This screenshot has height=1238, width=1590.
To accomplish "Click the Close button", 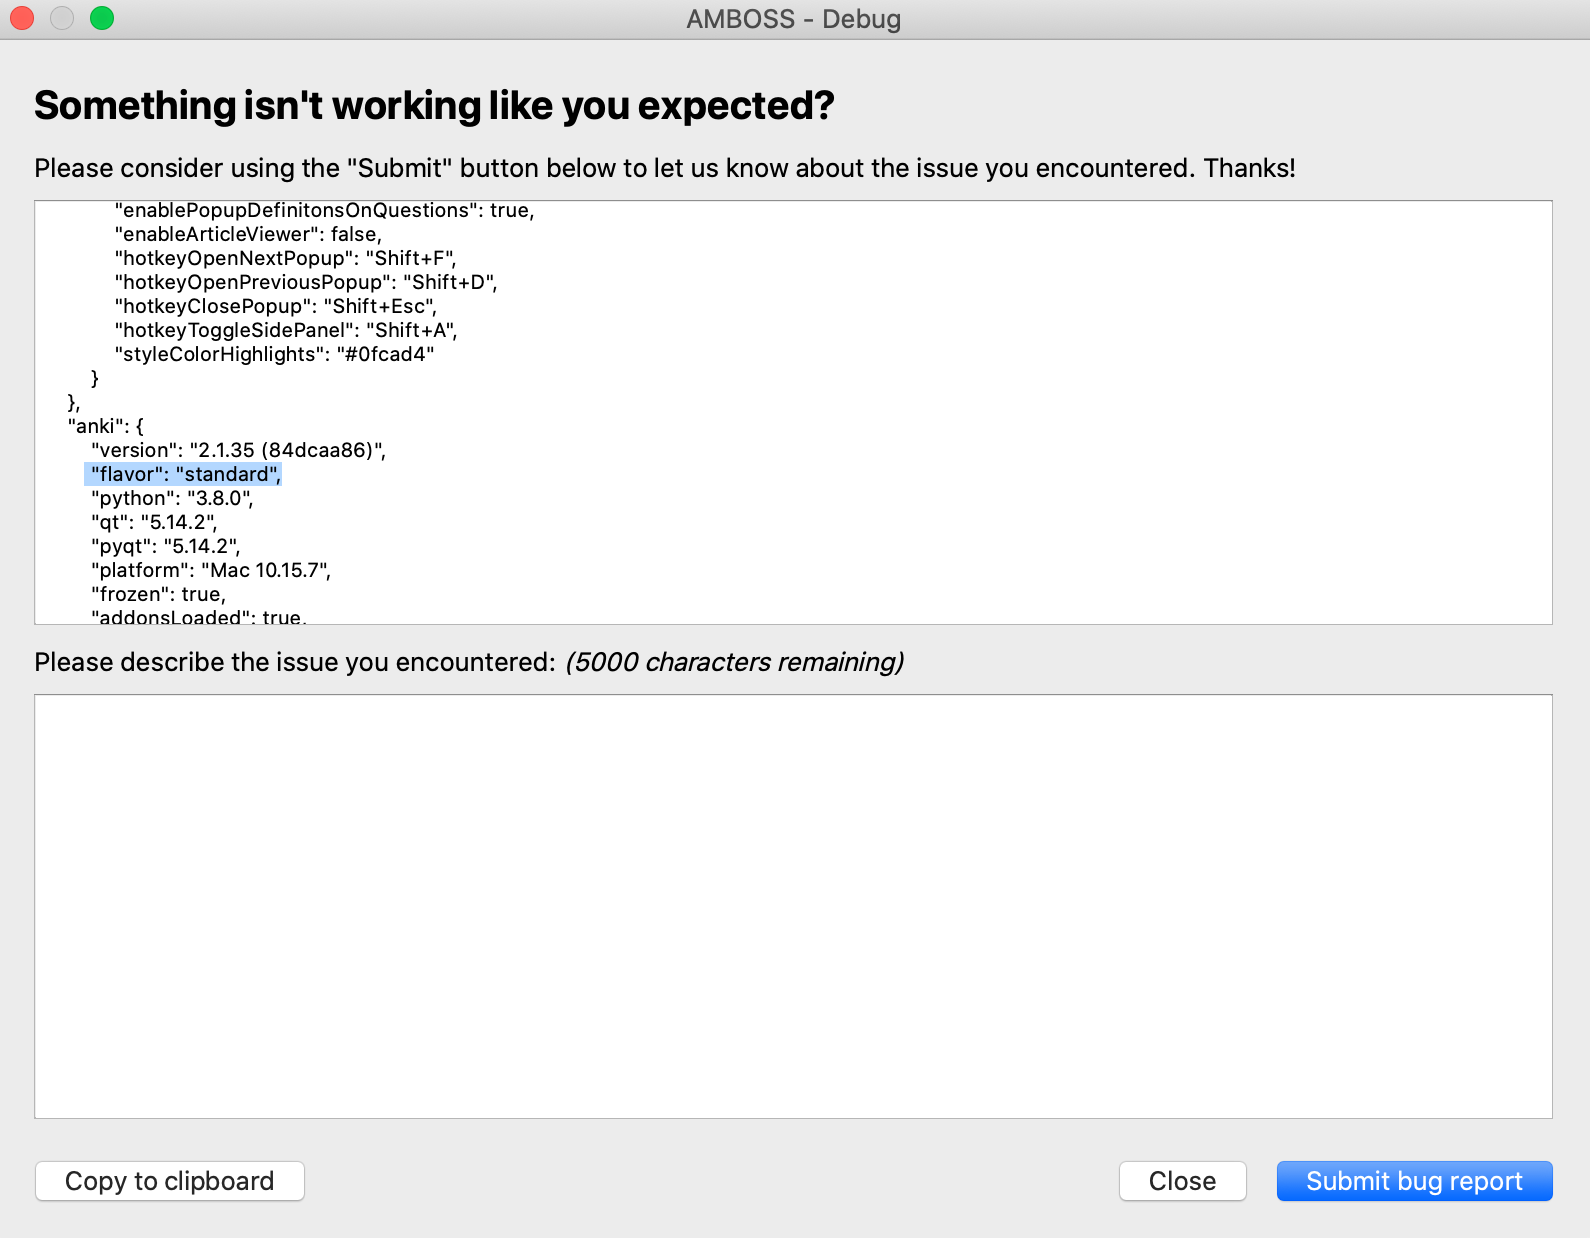I will pos(1182,1181).
